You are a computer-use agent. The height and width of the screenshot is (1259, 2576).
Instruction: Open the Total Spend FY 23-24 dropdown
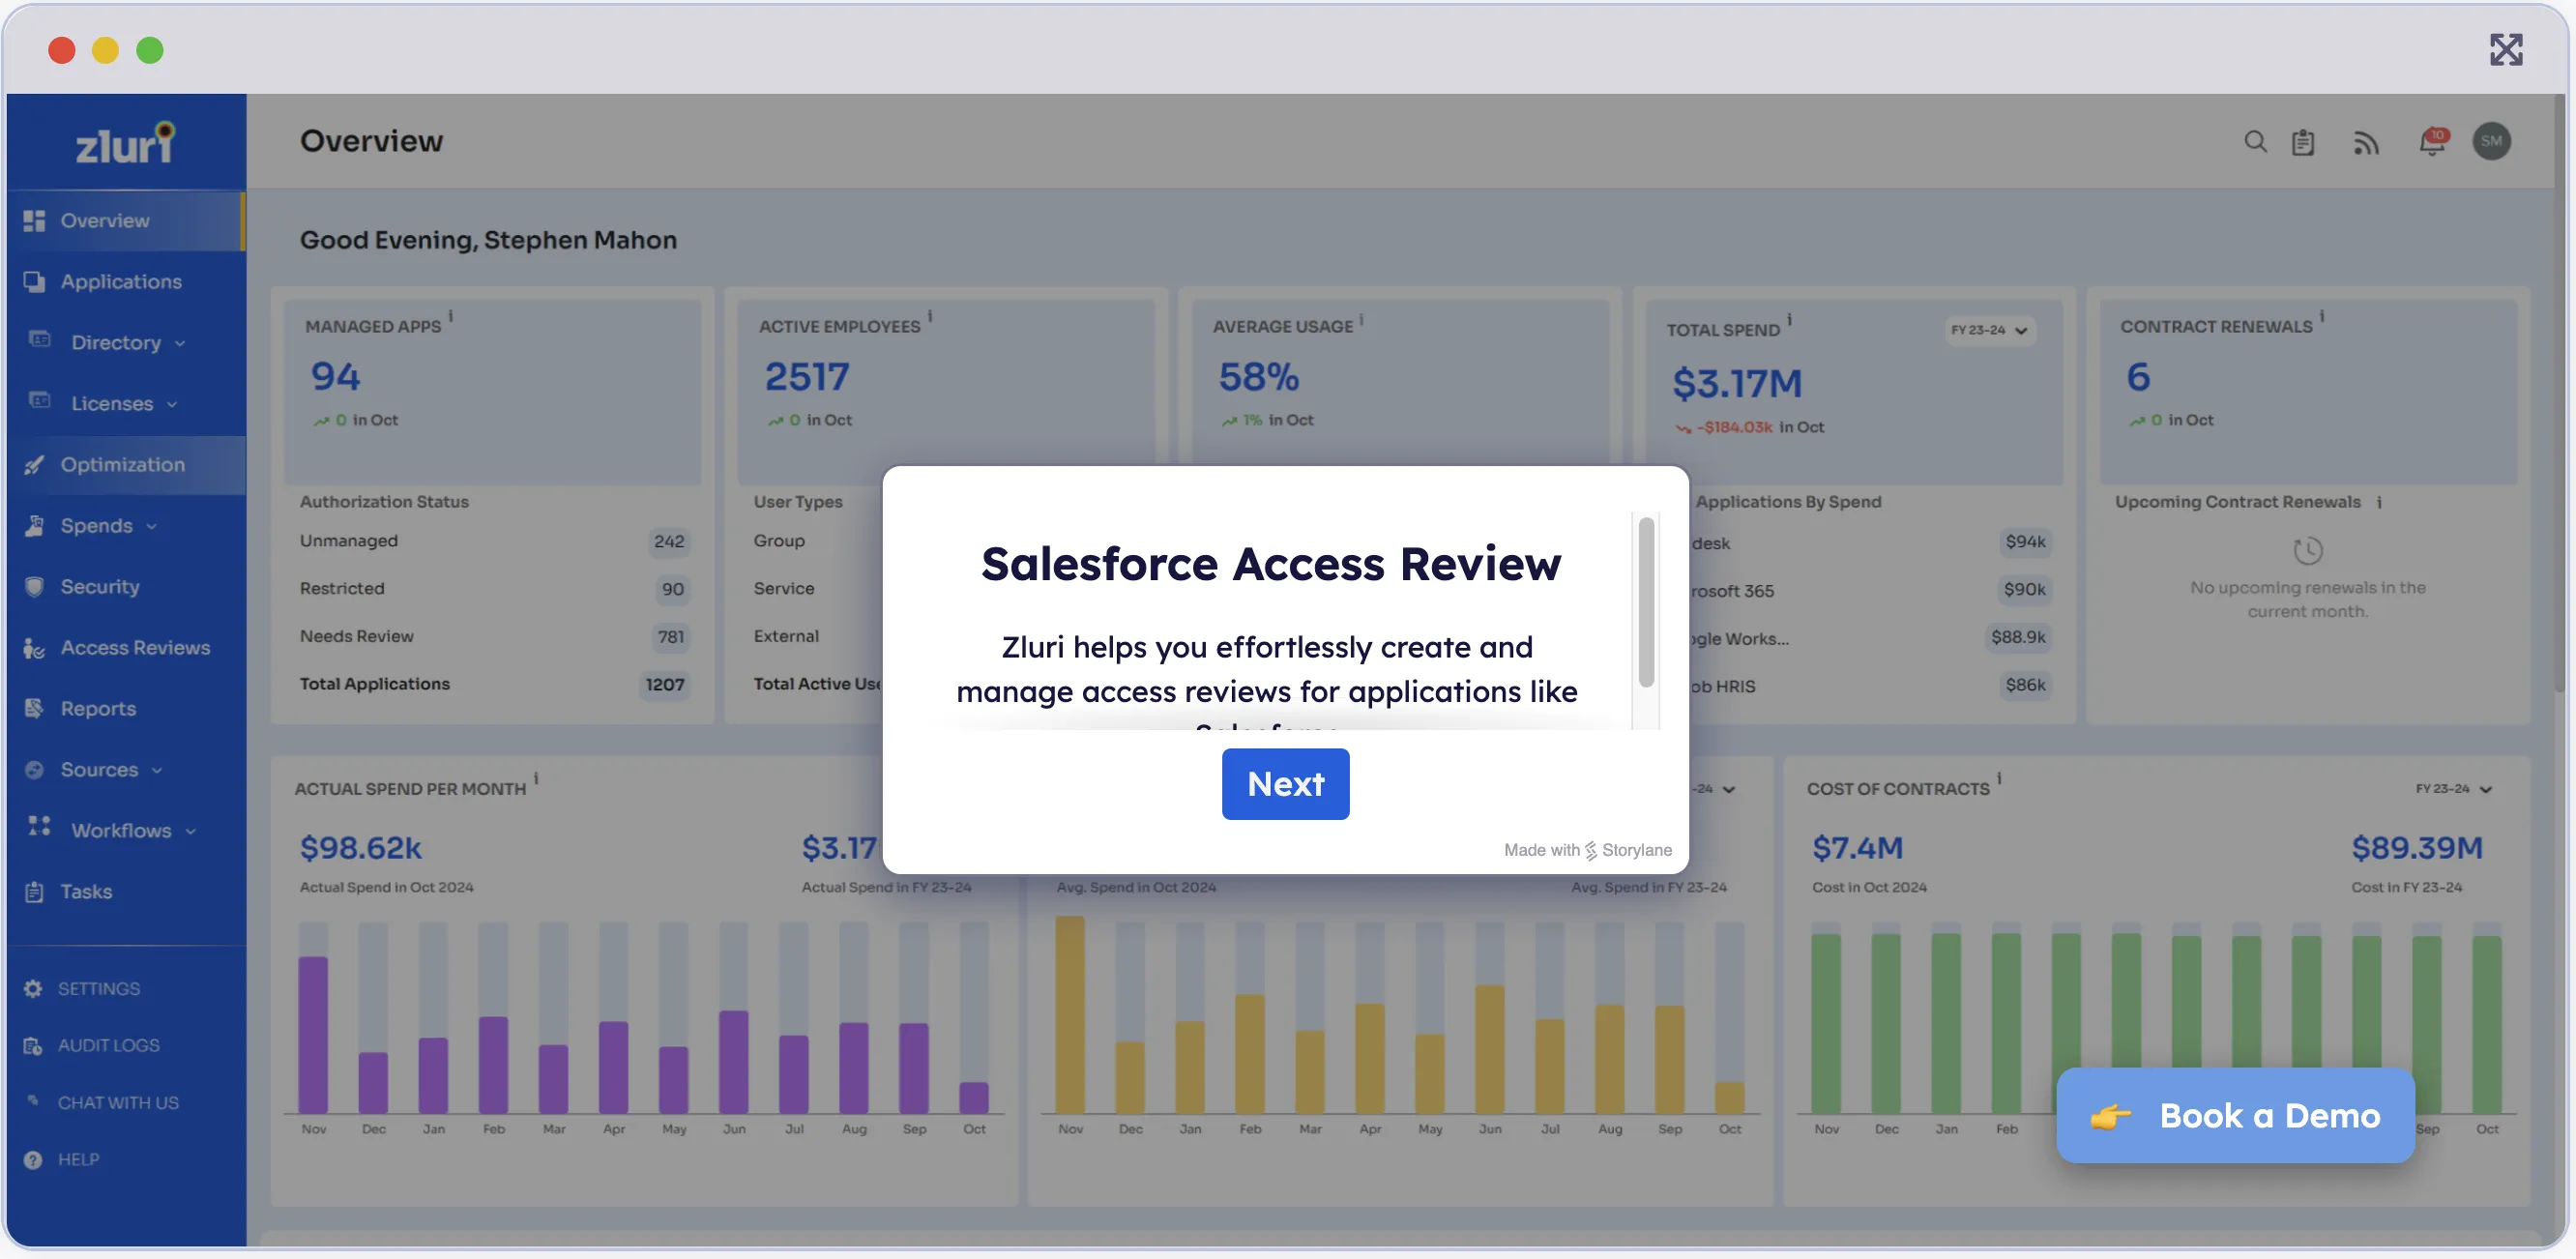(x=1989, y=330)
